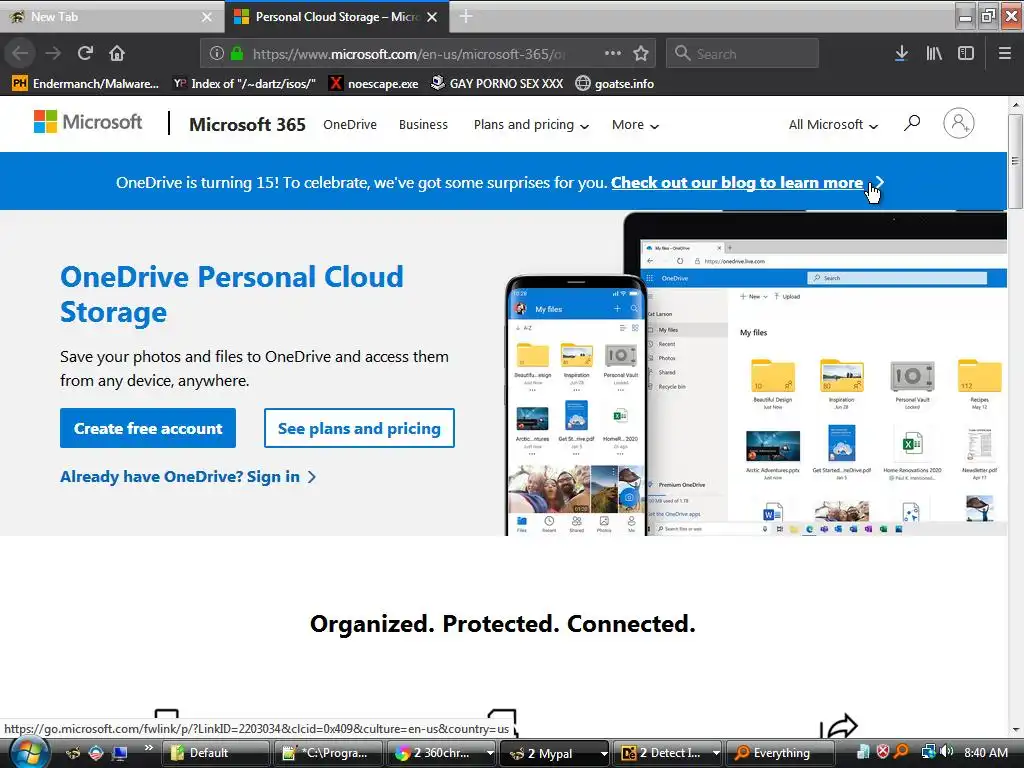
Task: Expand the More dropdown menu
Action: [635, 125]
